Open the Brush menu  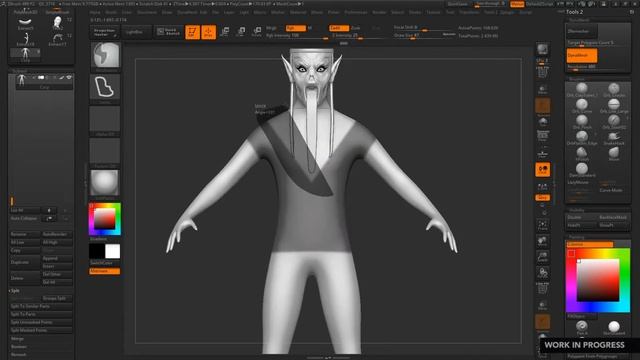(111, 12)
